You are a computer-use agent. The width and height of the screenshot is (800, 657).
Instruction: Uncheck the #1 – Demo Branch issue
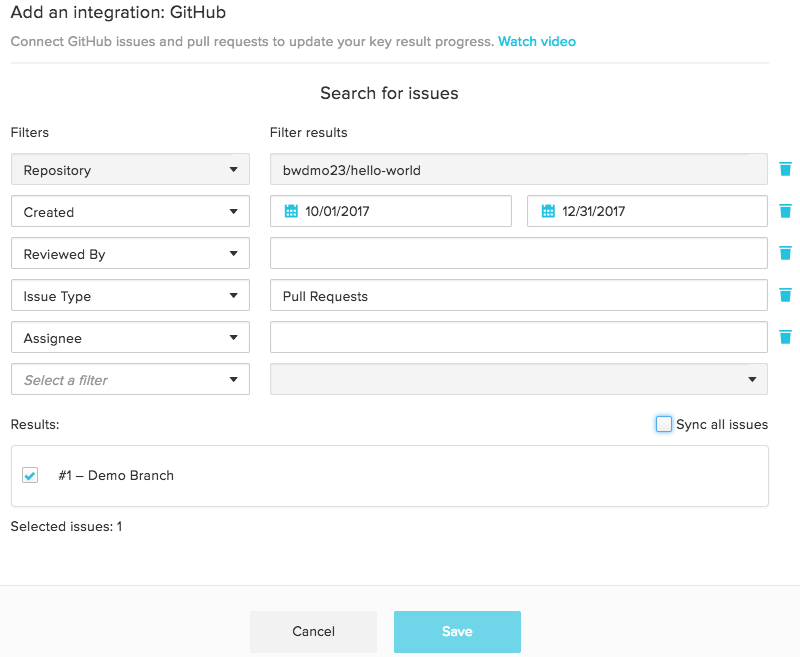tap(30, 475)
